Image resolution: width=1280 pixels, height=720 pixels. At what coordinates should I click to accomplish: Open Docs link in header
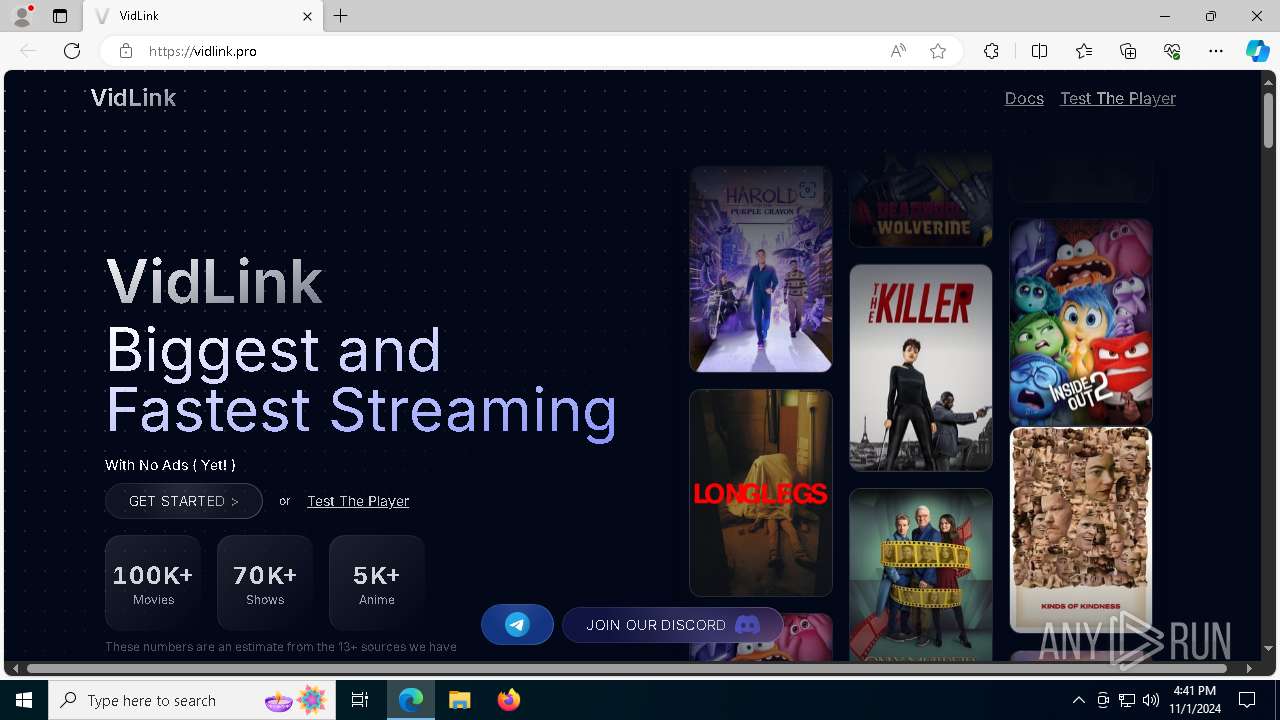click(x=1024, y=98)
